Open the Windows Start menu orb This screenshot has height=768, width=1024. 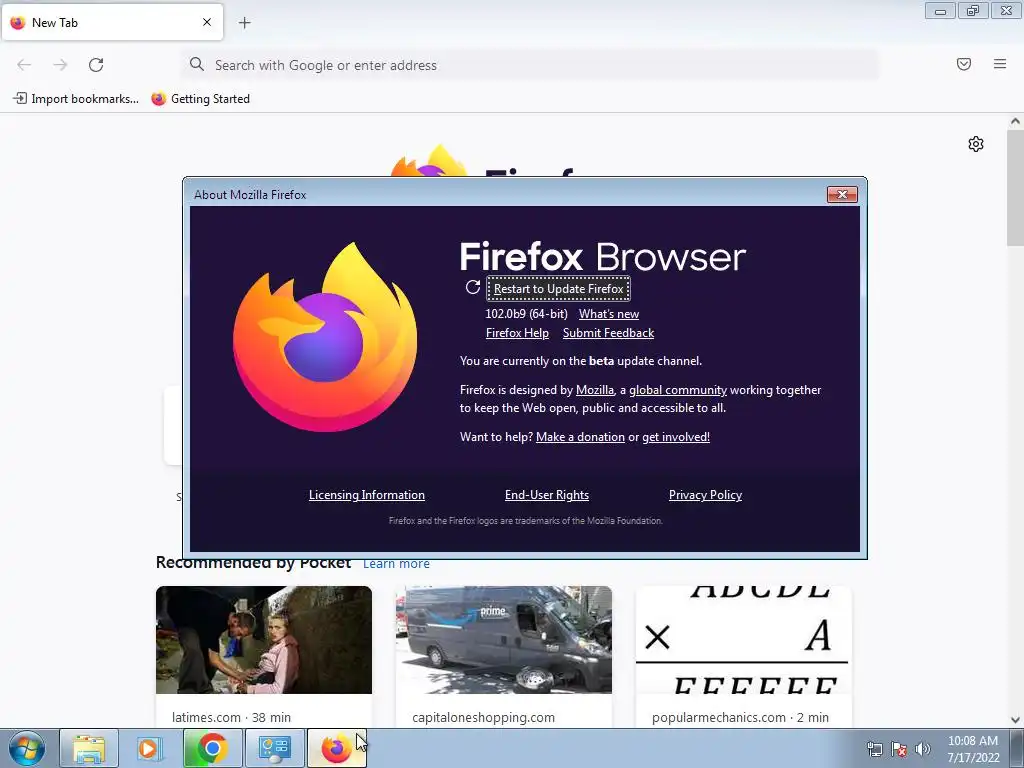pos(27,749)
